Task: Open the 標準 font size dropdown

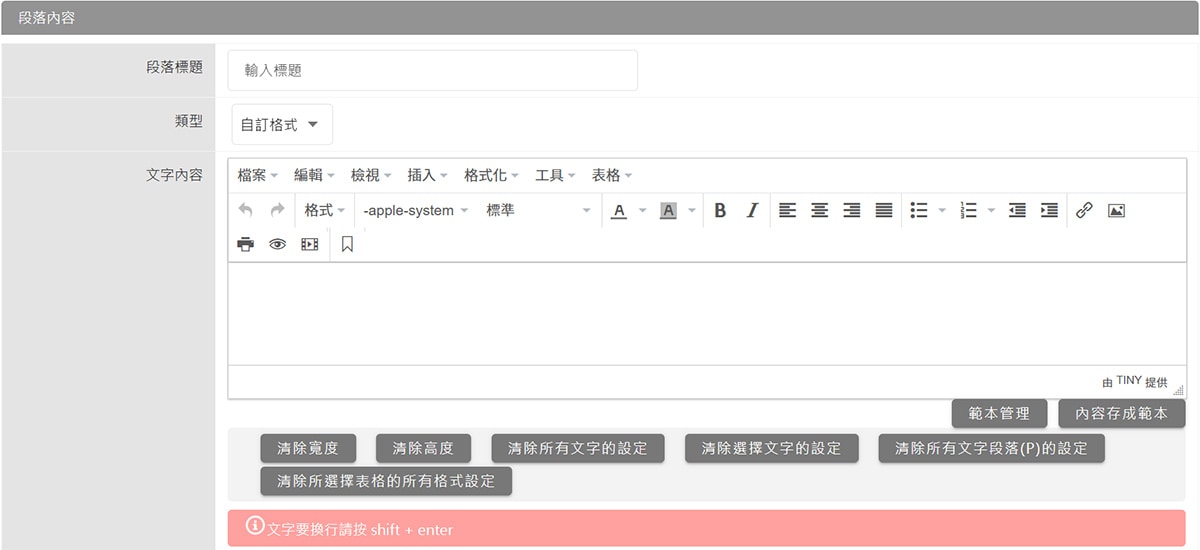Action: pyautogui.click(x=538, y=211)
